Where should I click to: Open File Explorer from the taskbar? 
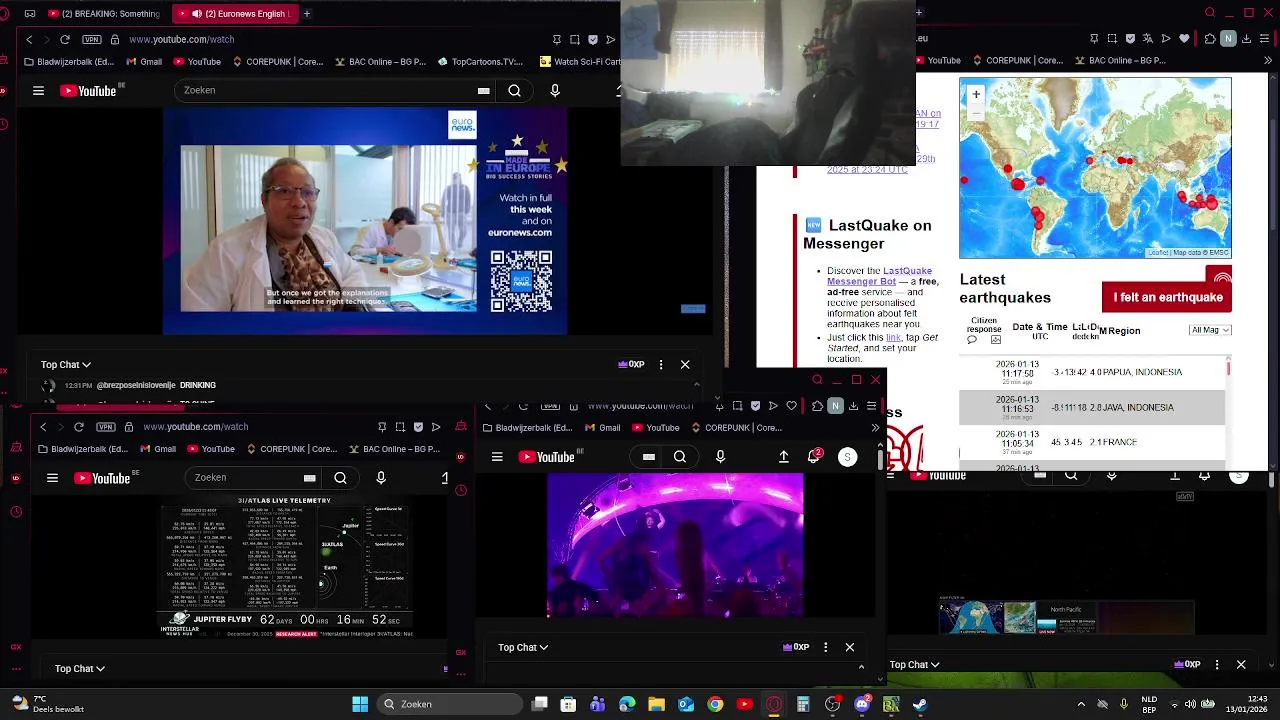click(657, 704)
